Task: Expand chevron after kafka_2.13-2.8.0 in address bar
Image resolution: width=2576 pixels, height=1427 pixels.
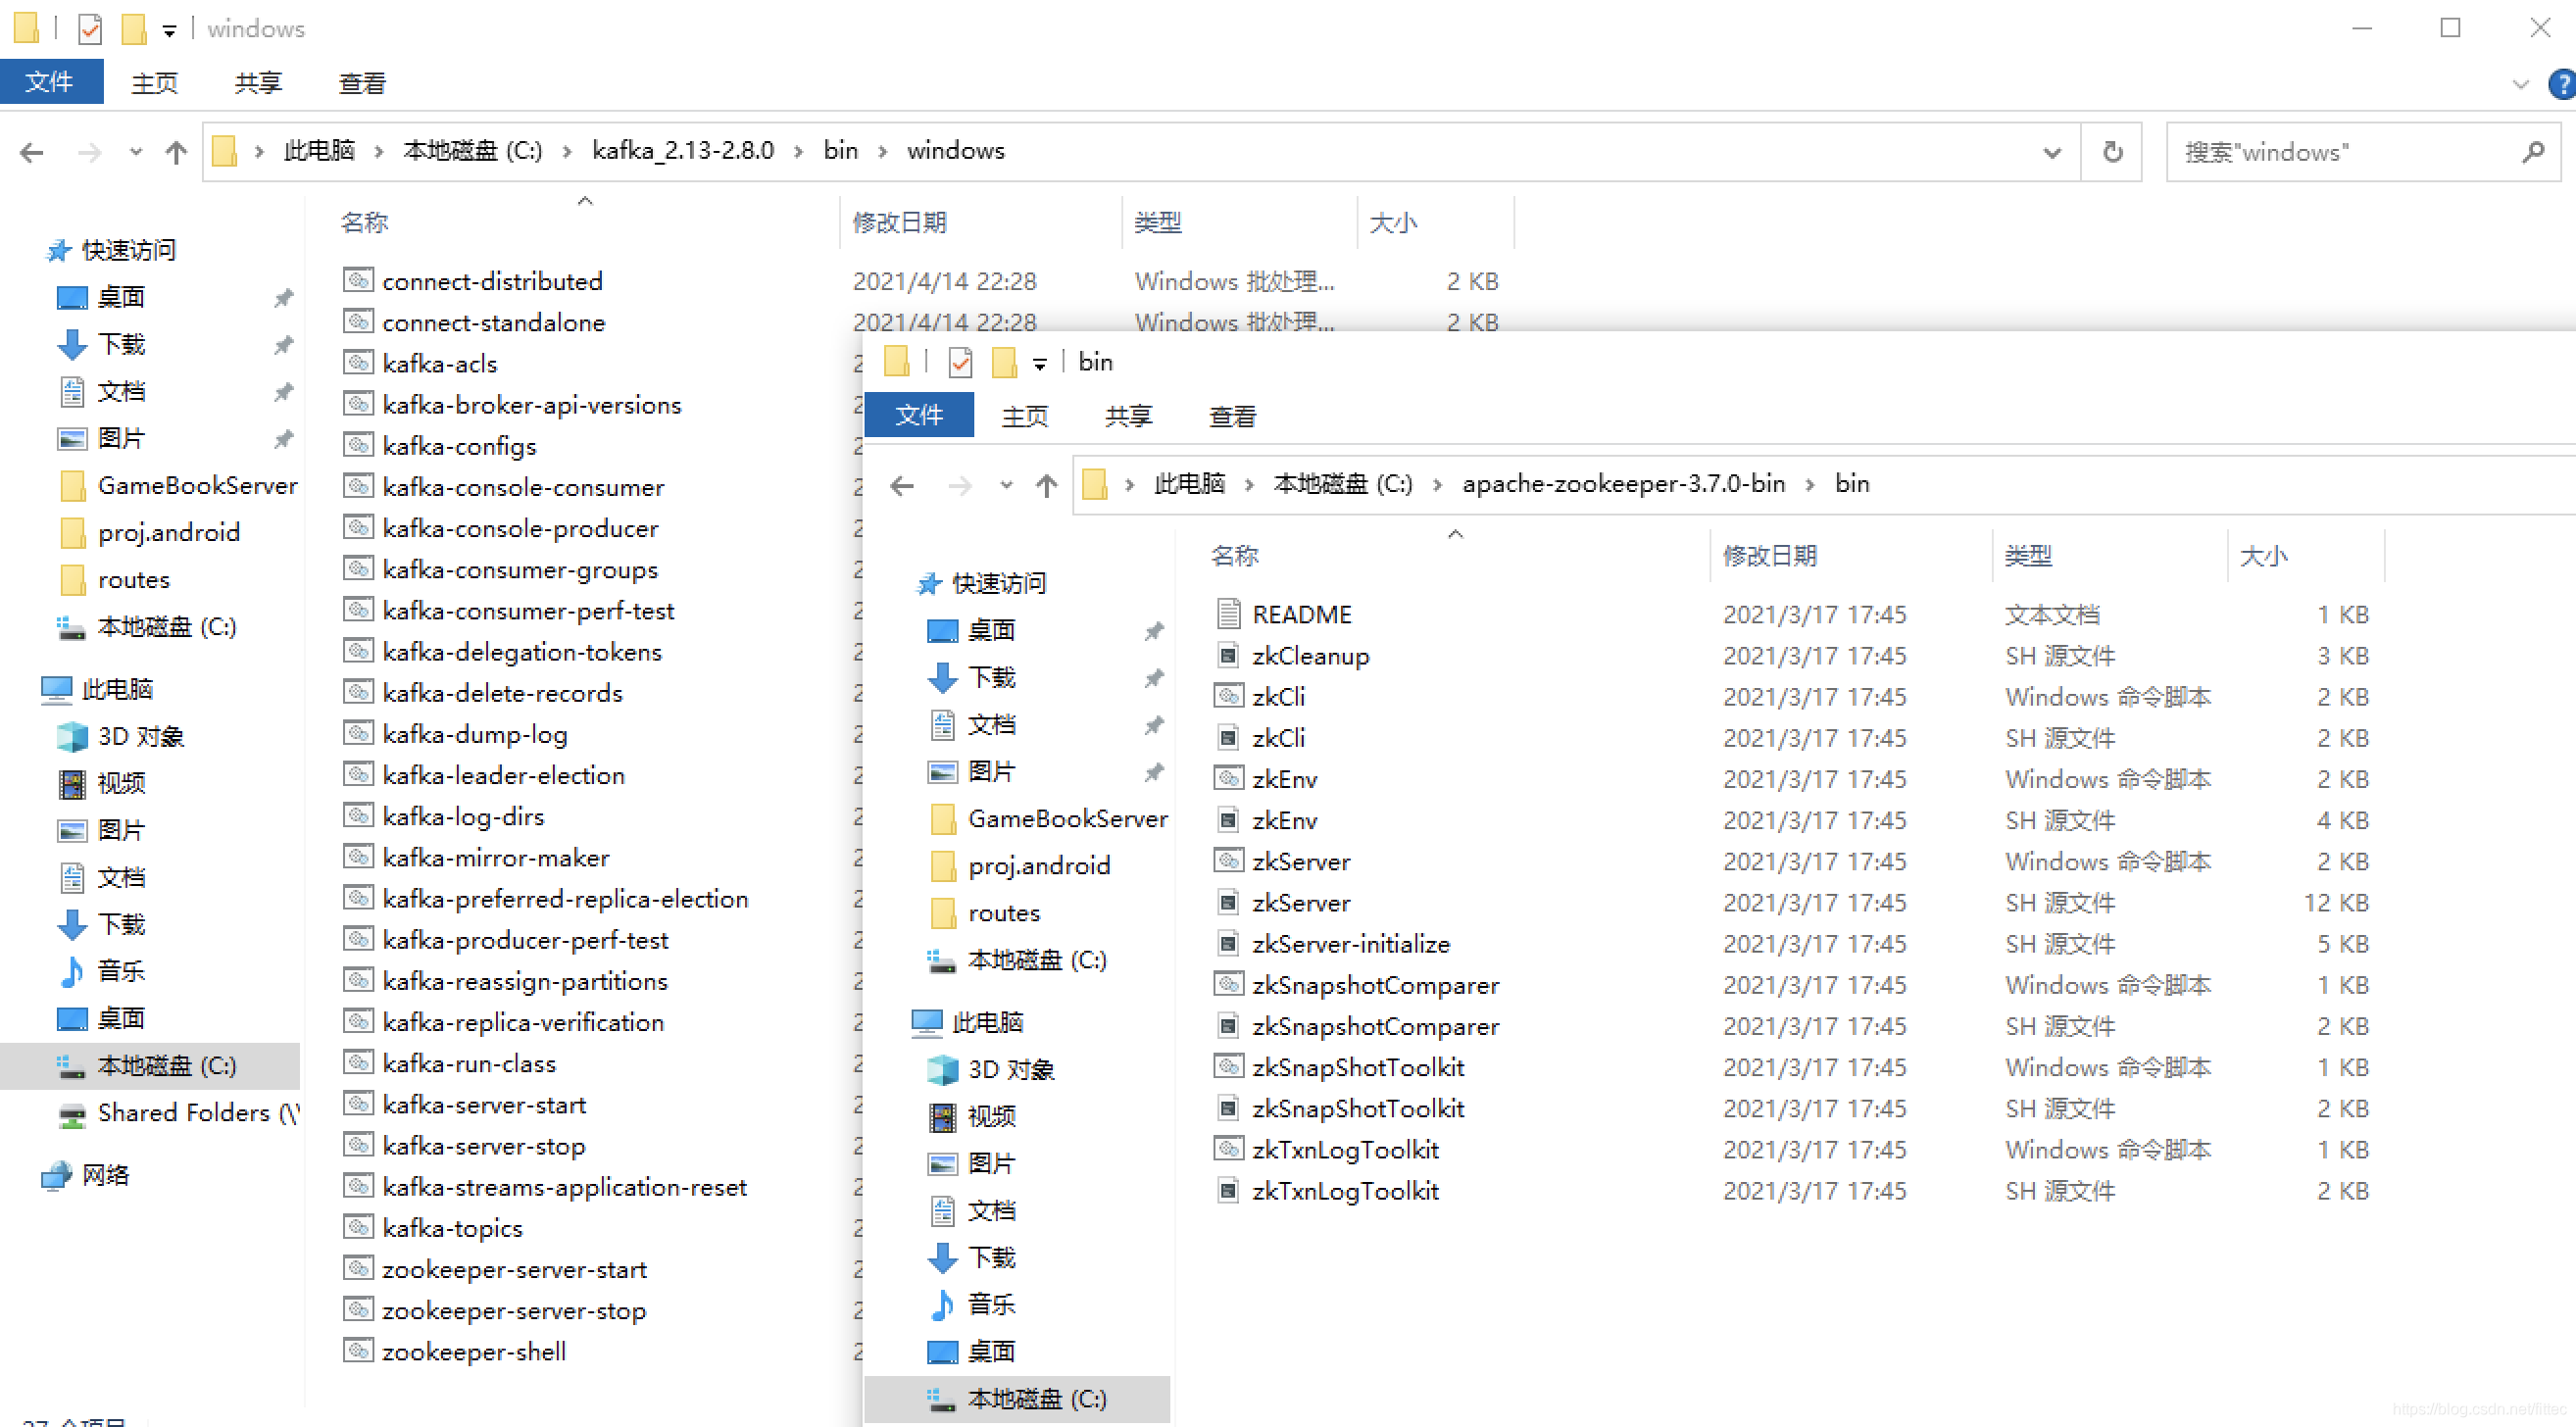Action: click(798, 151)
